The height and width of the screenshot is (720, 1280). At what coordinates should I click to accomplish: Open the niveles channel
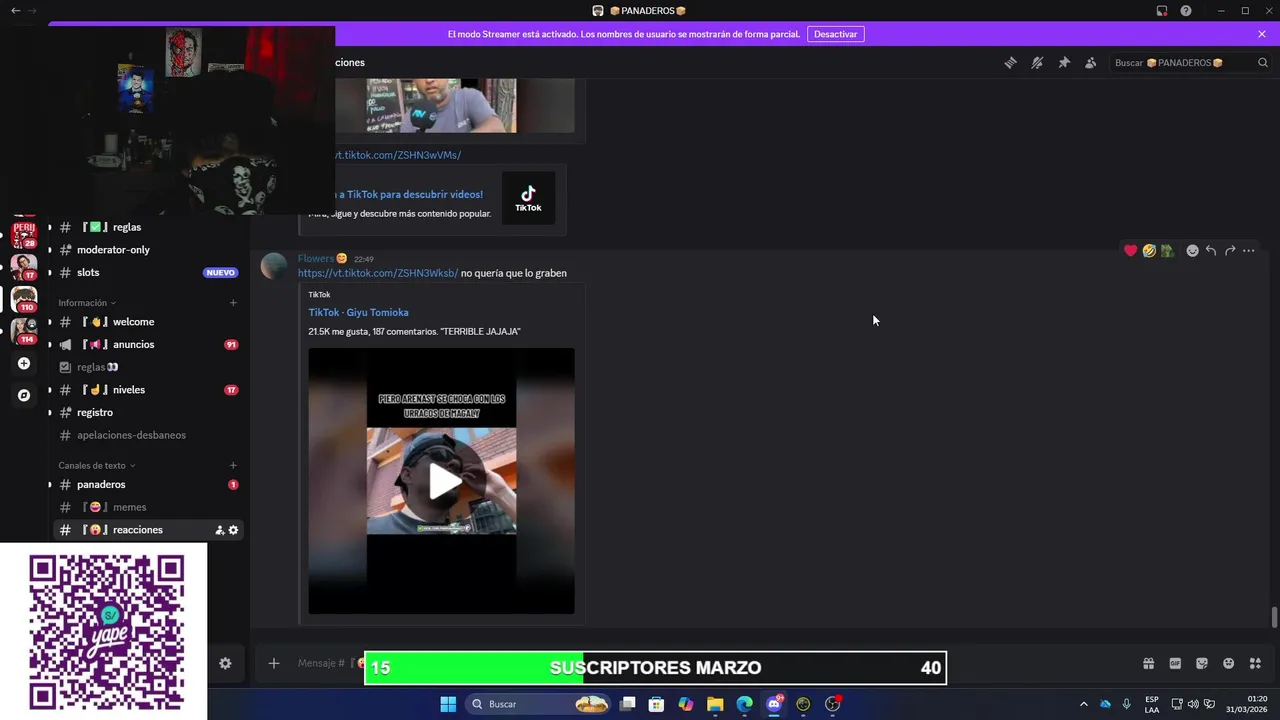148,390
